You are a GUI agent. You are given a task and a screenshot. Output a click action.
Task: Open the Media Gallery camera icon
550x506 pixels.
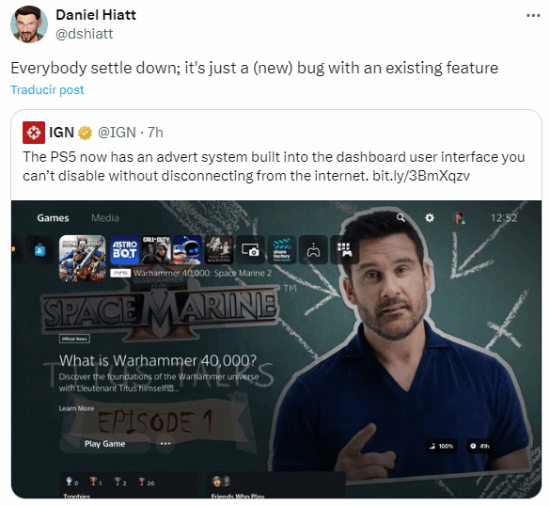point(250,250)
